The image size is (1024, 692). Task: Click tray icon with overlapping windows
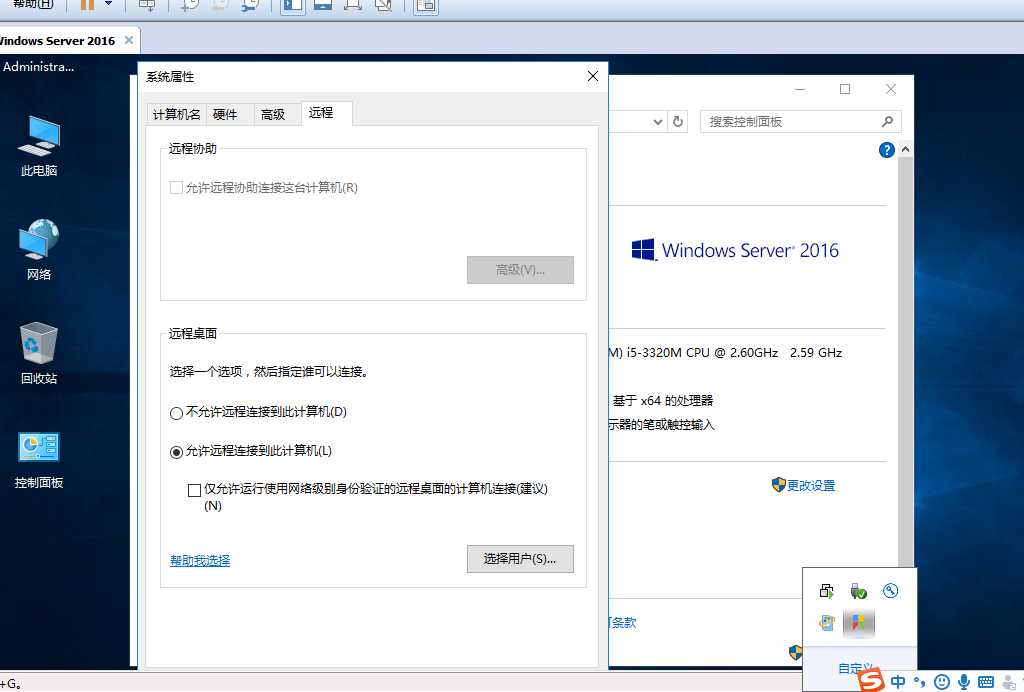(826, 591)
